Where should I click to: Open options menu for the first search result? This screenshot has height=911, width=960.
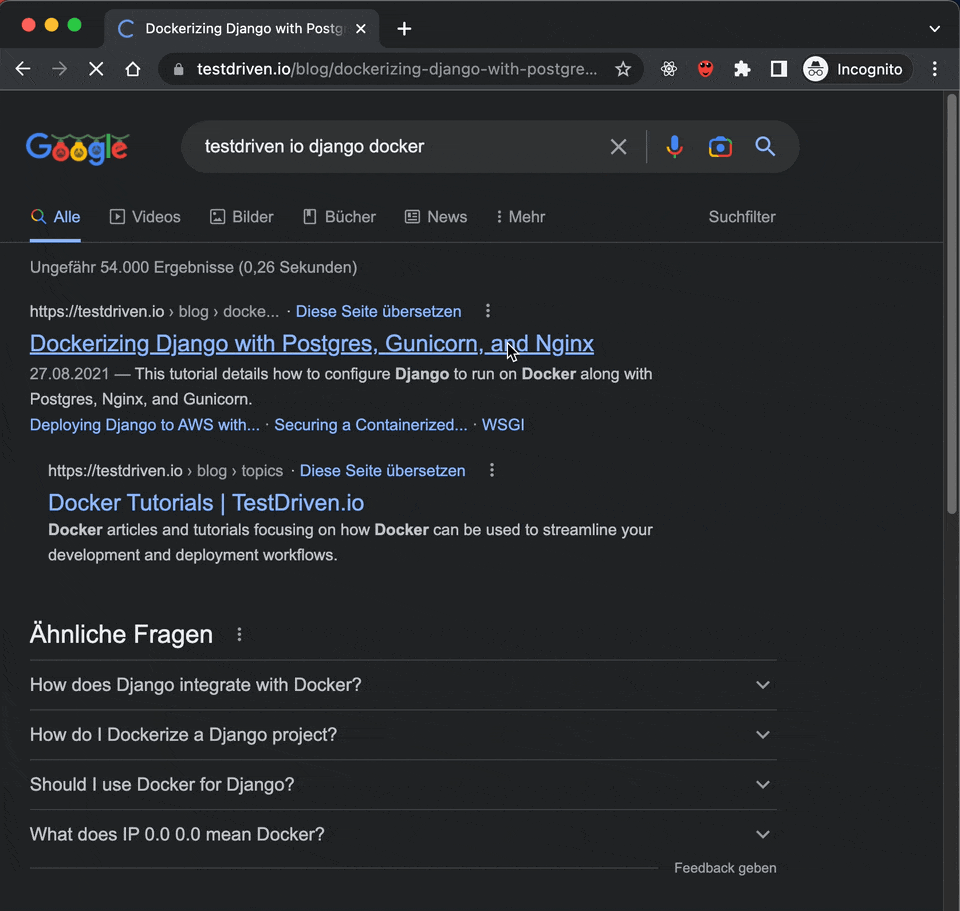[487, 311]
